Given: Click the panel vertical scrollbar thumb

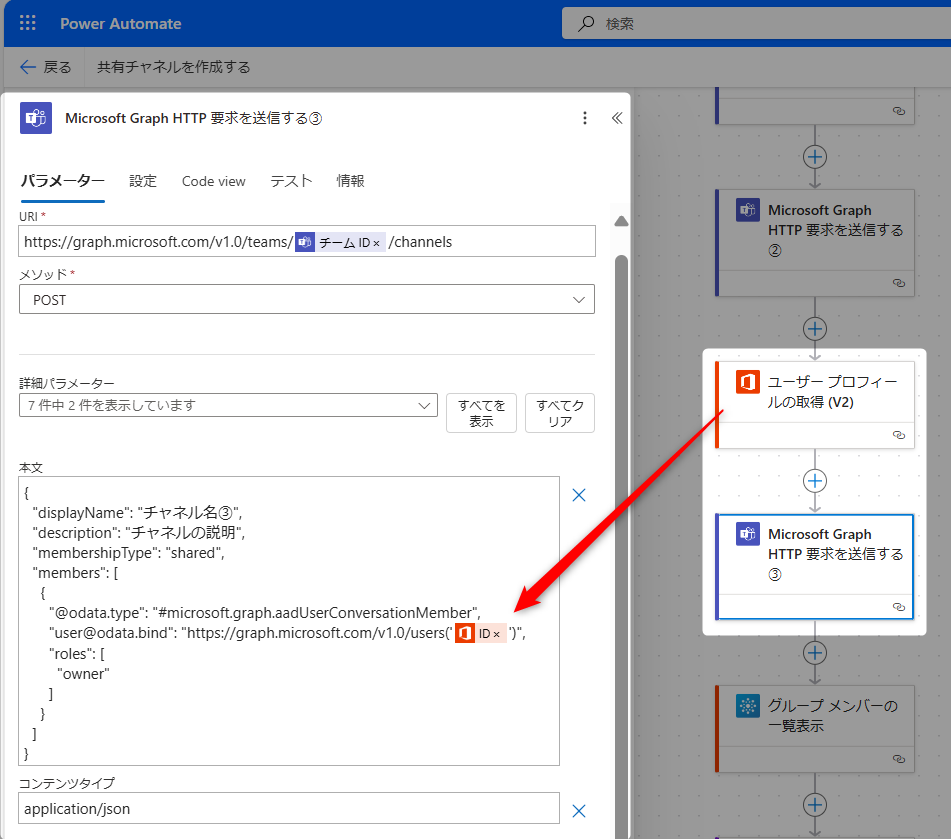Looking at the screenshot, I should tap(621, 546).
